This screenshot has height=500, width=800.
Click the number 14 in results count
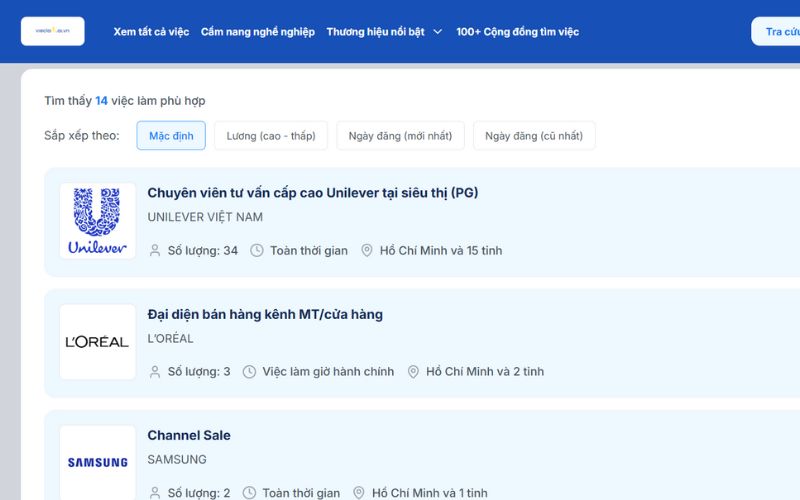click(x=102, y=101)
